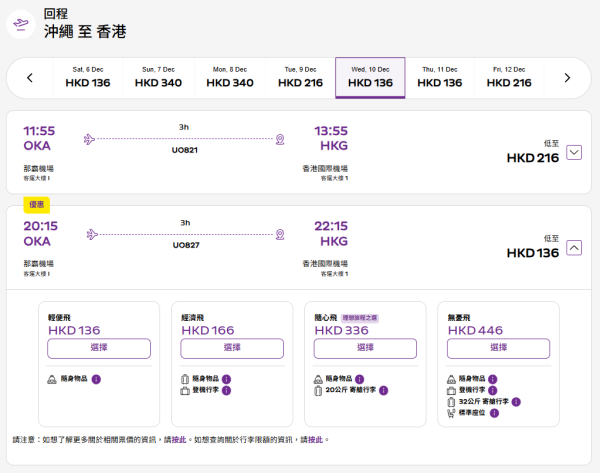Click the return flight plane icon by 回程

point(22,24)
